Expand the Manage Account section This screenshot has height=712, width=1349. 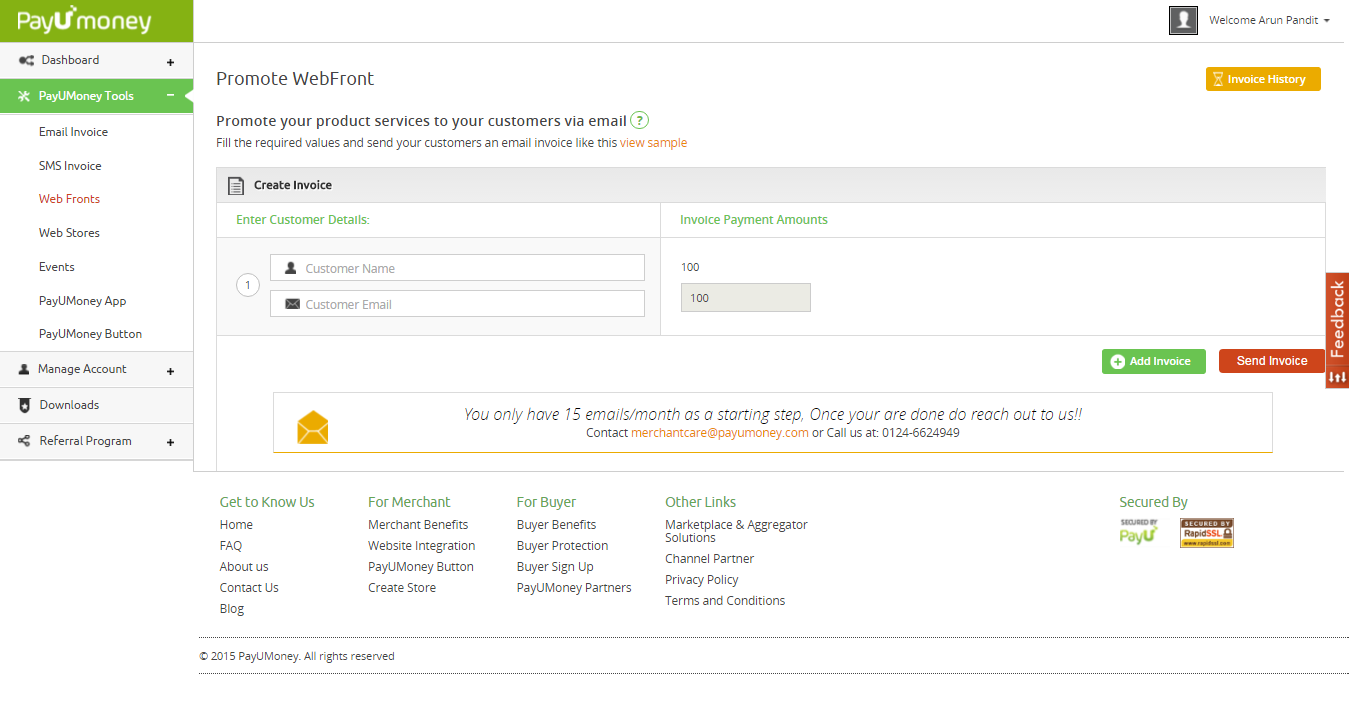click(170, 371)
